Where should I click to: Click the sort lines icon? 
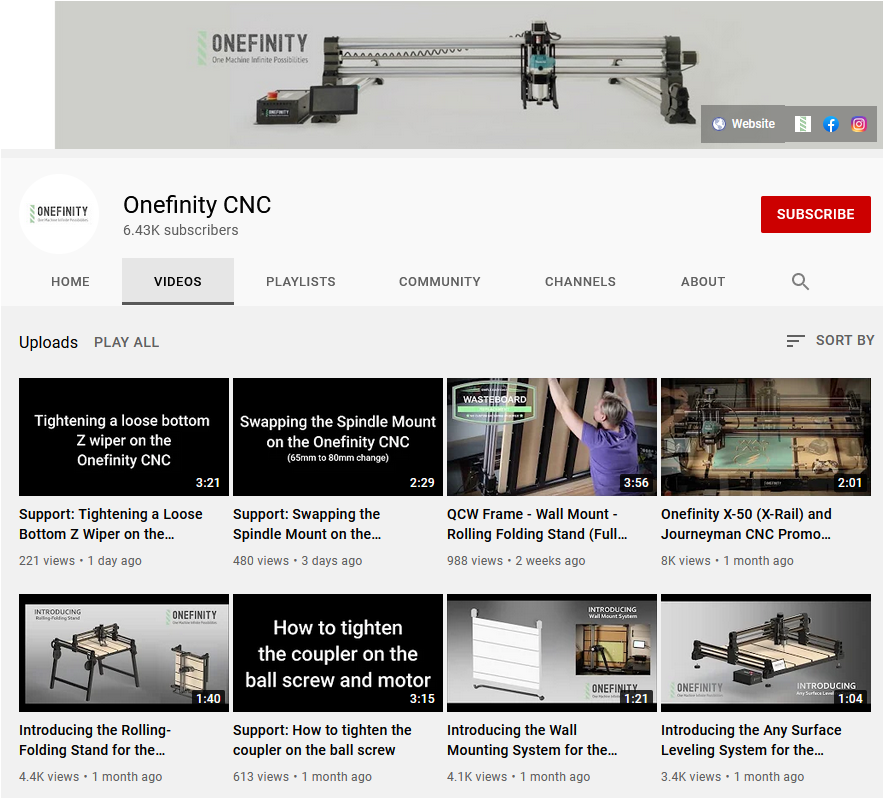pyautogui.click(x=795, y=341)
